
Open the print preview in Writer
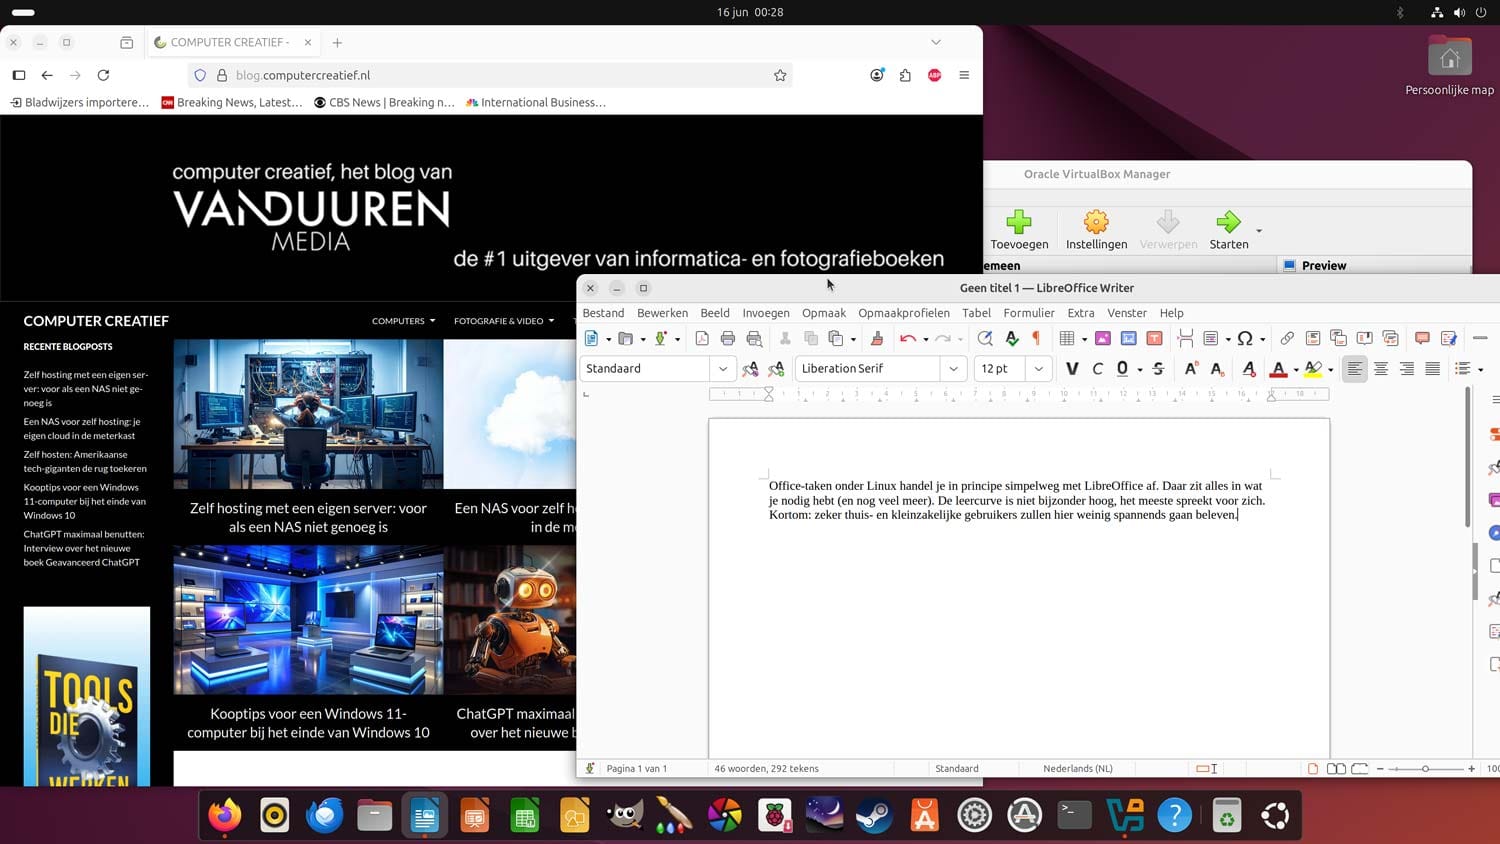tap(754, 339)
